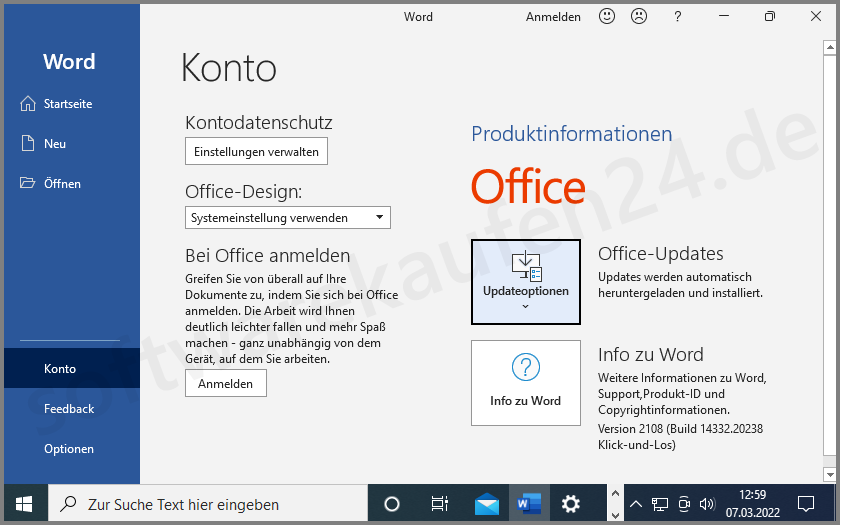This screenshot has height=526, width=841.
Task: Click the taskbar scroll up arrow
Action: click(x=615, y=493)
